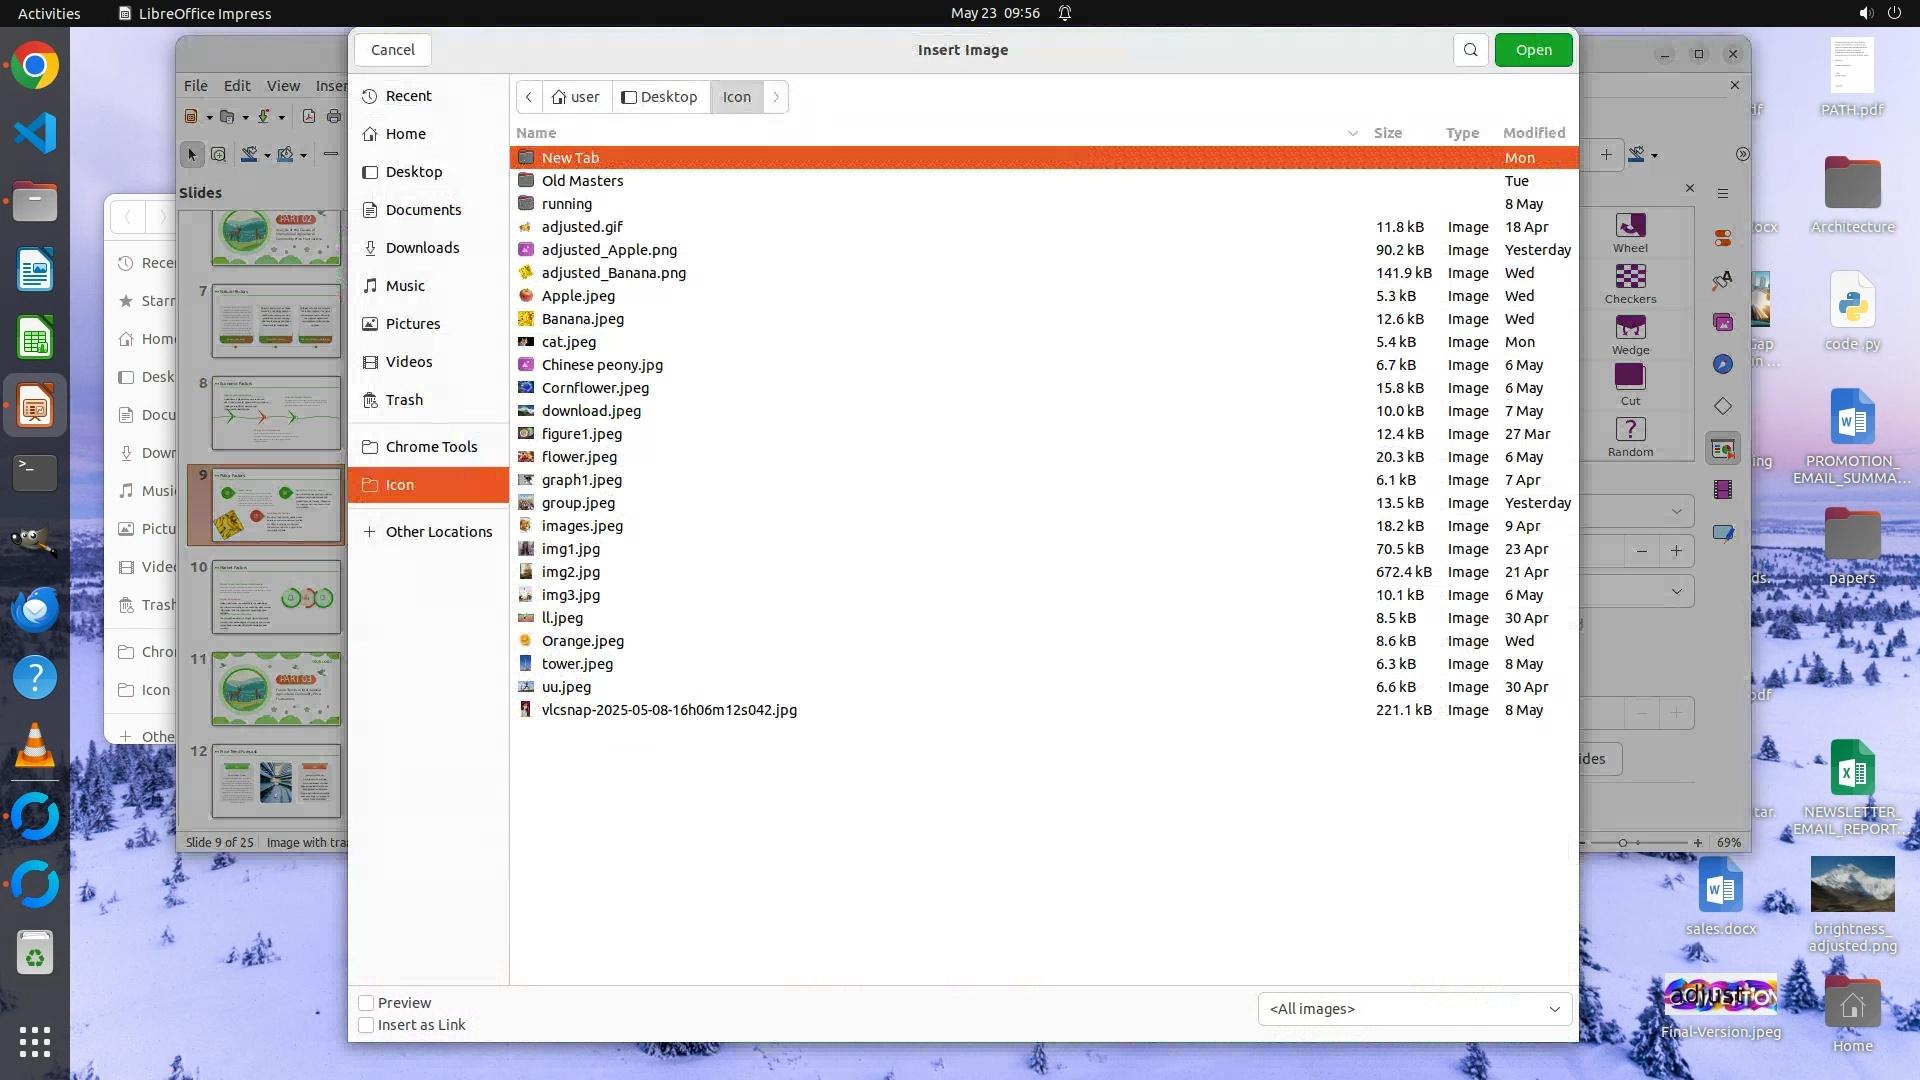Open the Edit menu in Impress
Screen dimensions: 1920x1080
pyautogui.click(x=237, y=86)
